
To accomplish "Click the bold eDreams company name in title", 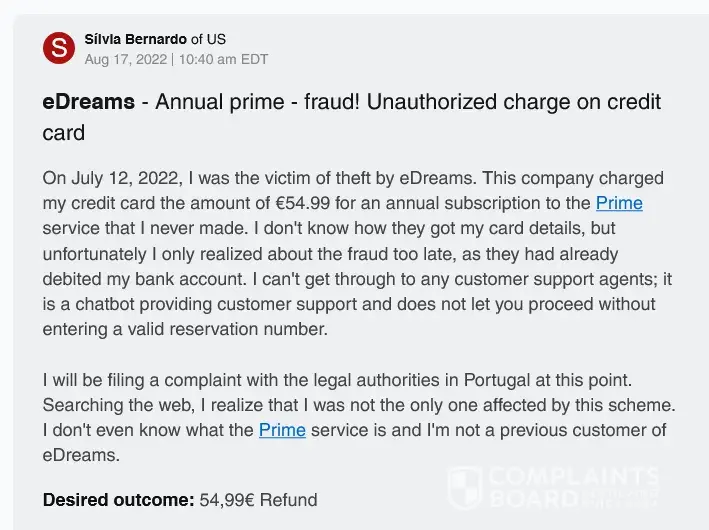I will [x=90, y=103].
